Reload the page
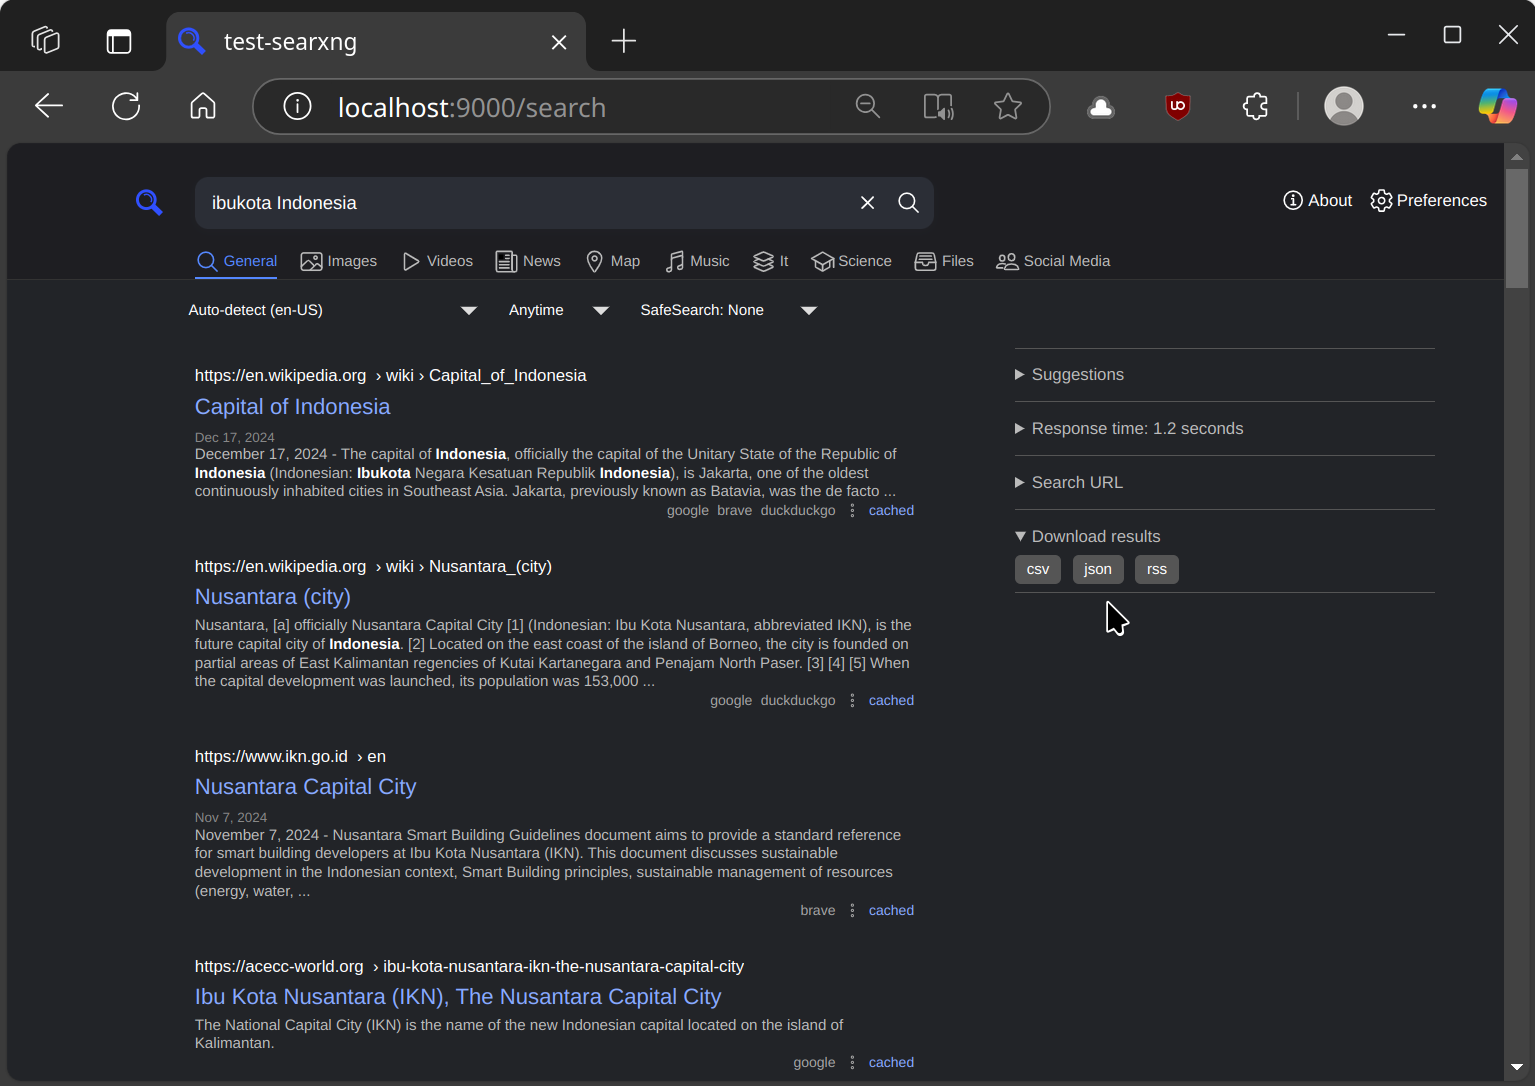 tap(126, 106)
